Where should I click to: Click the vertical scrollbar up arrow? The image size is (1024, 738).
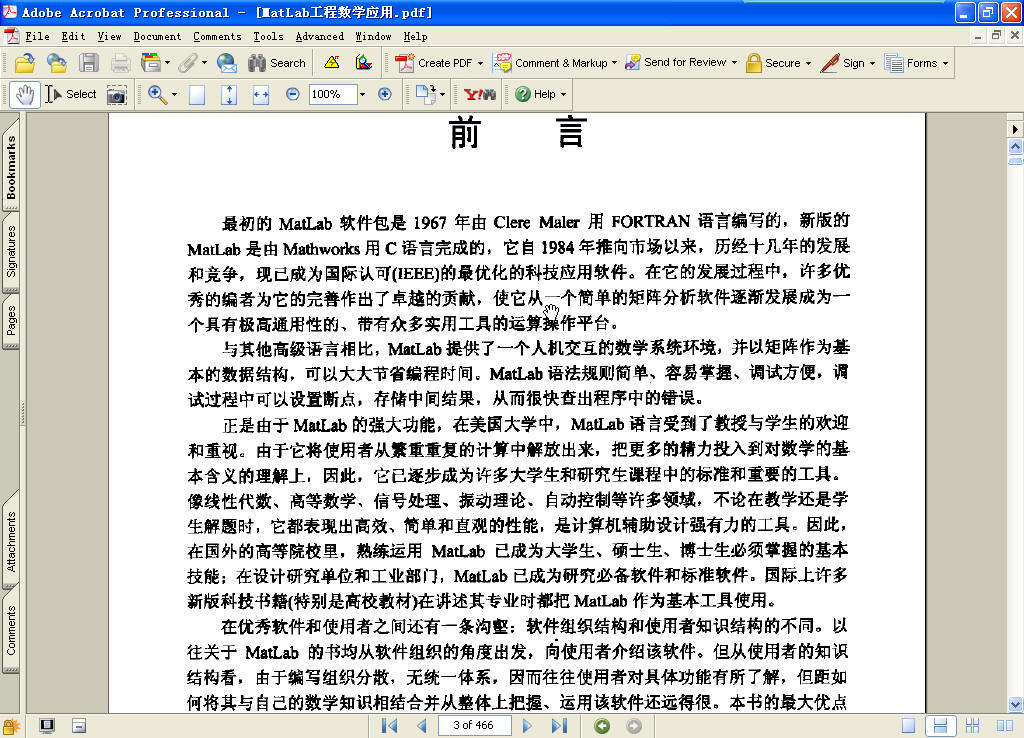click(x=1015, y=146)
